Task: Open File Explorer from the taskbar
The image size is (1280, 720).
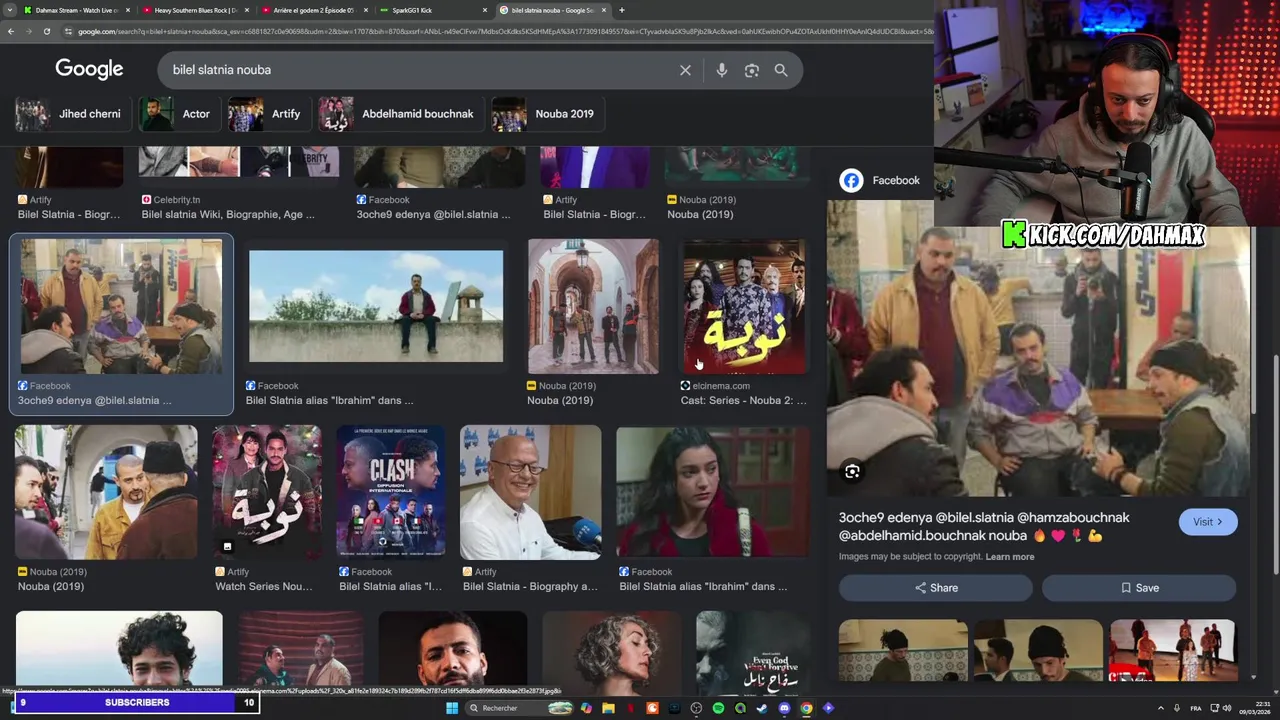Action: click(608, 708)
